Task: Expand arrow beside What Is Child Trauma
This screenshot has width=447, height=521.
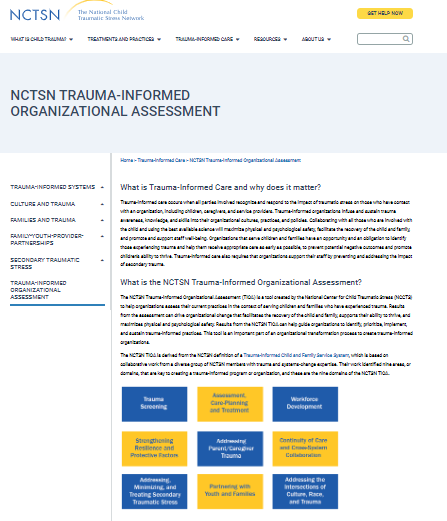Action: [x=71, y=39]
